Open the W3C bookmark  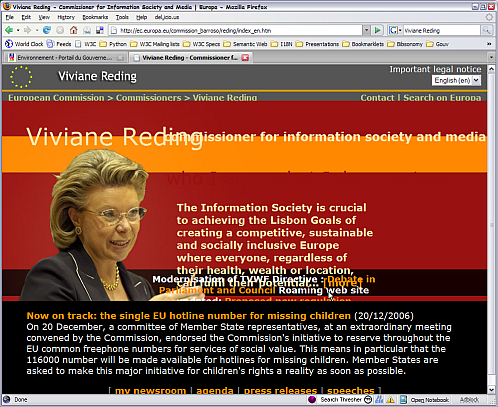tap(86, 44)
